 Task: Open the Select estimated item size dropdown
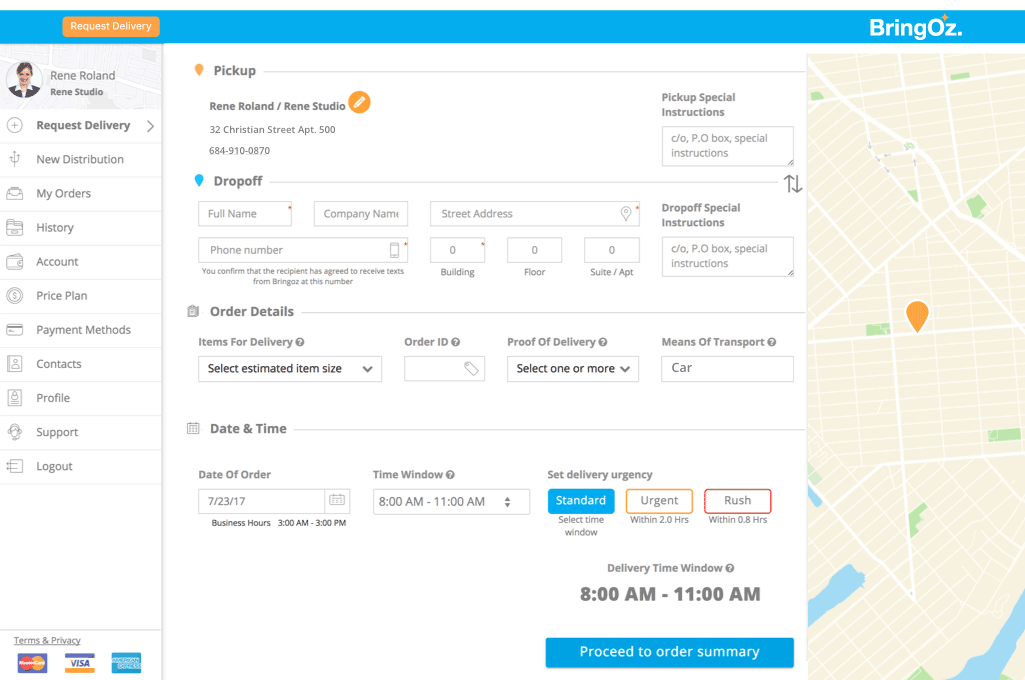pos(290,369)
